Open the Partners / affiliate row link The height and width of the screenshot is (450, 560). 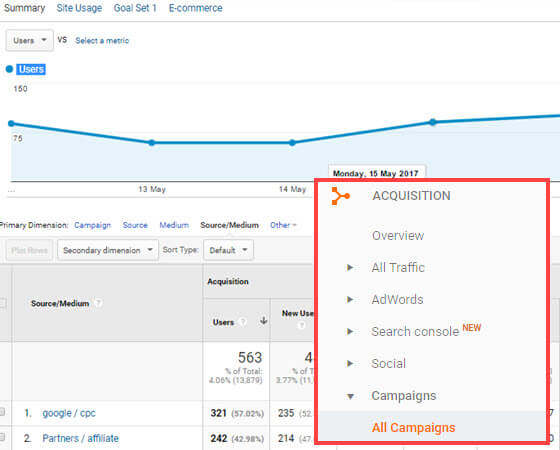tap(80, 438)
